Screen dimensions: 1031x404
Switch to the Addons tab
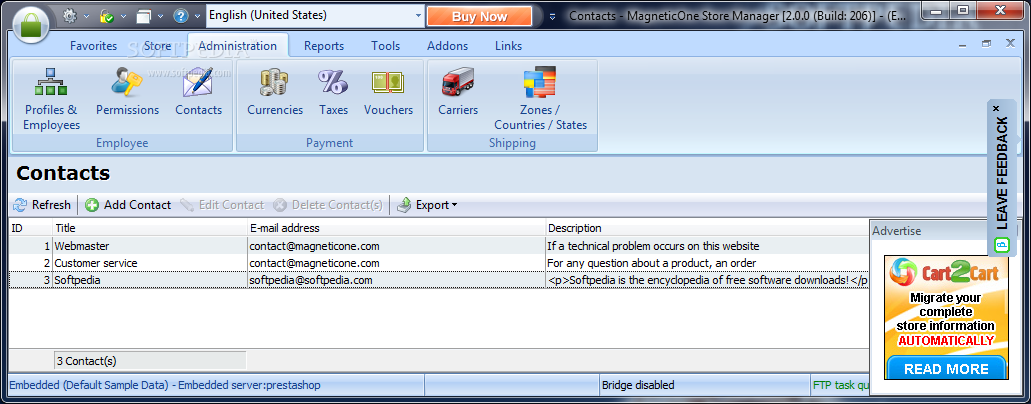pyautogui.click(x=447, y=46)
